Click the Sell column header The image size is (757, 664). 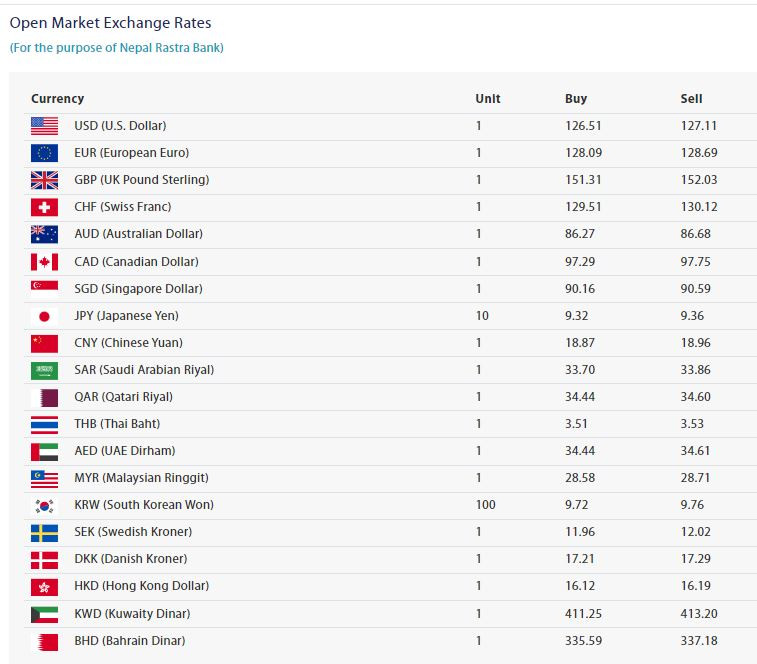[x=691, y=99]
